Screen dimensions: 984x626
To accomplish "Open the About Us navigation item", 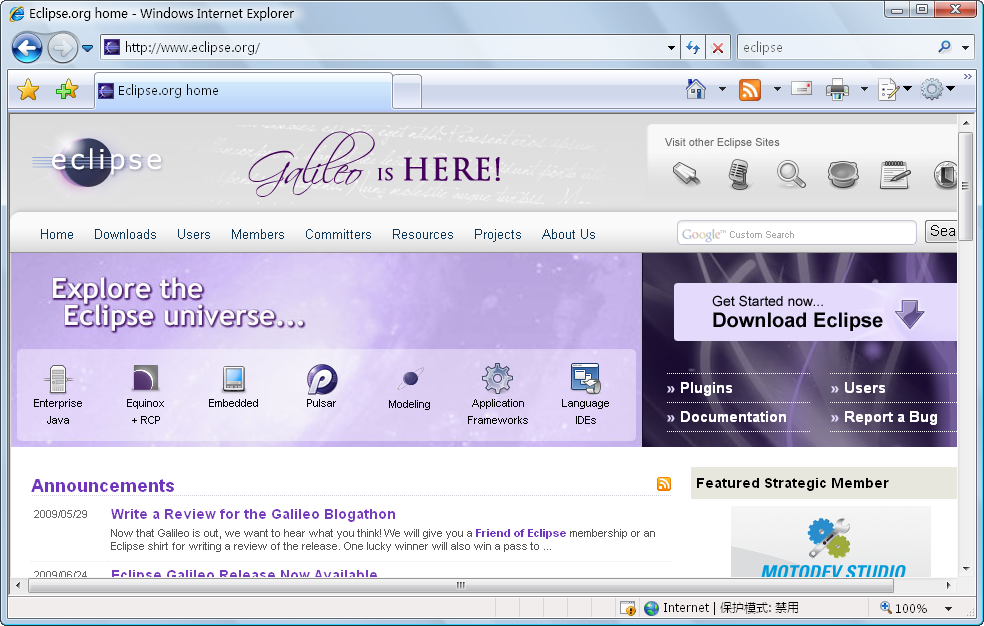I will click(569, 234).
